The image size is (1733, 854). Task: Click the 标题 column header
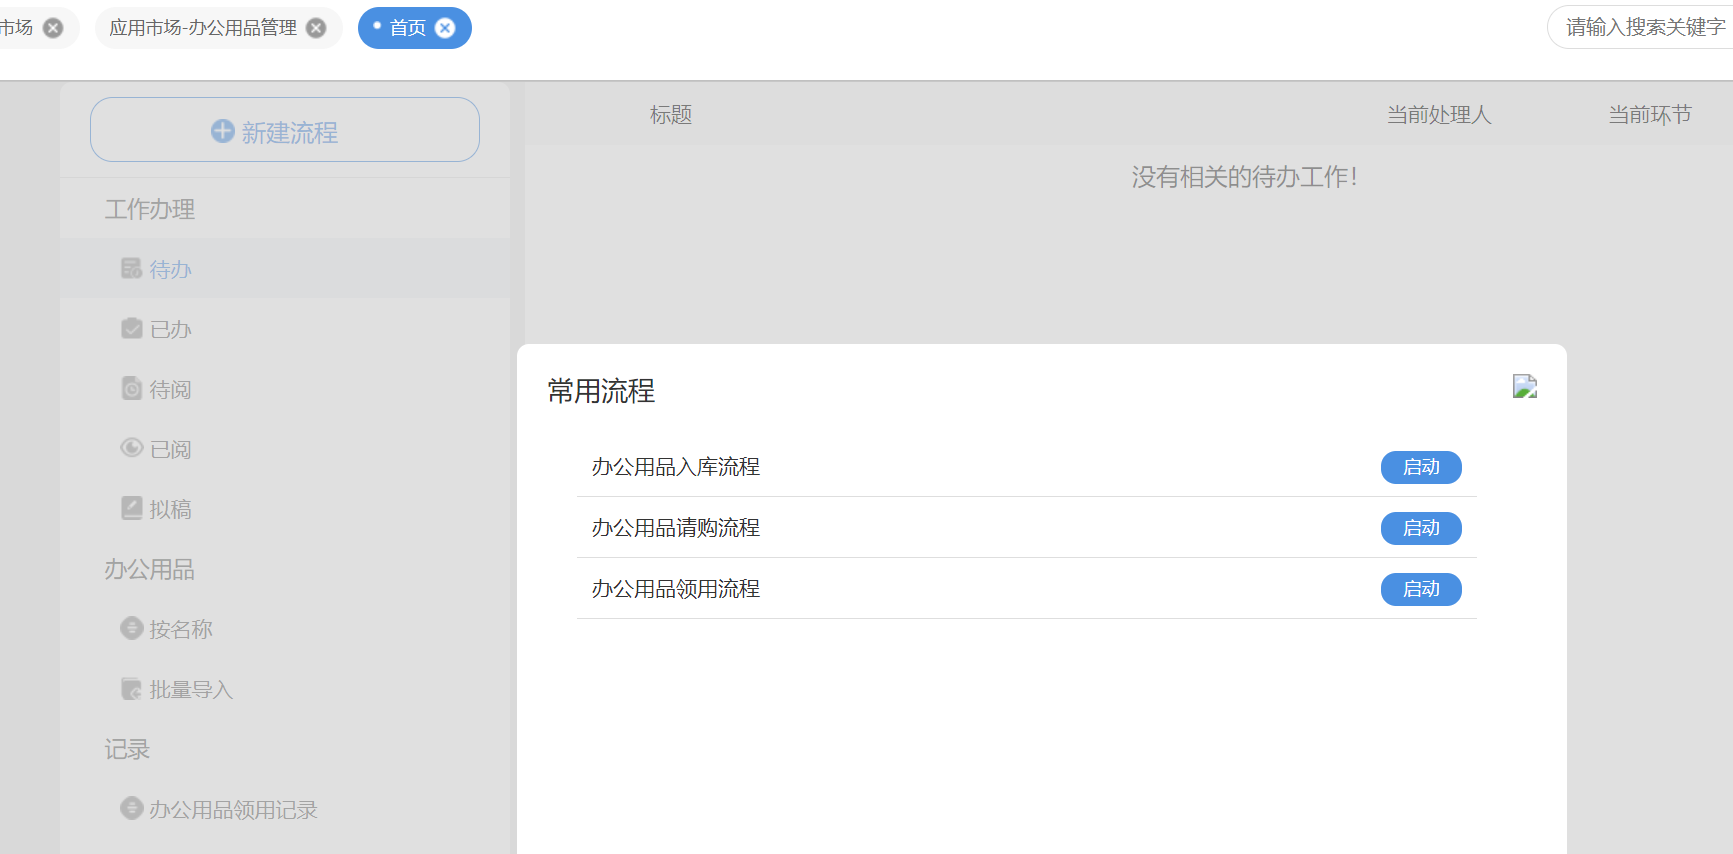pyautogui.click(x=671, y=115)
